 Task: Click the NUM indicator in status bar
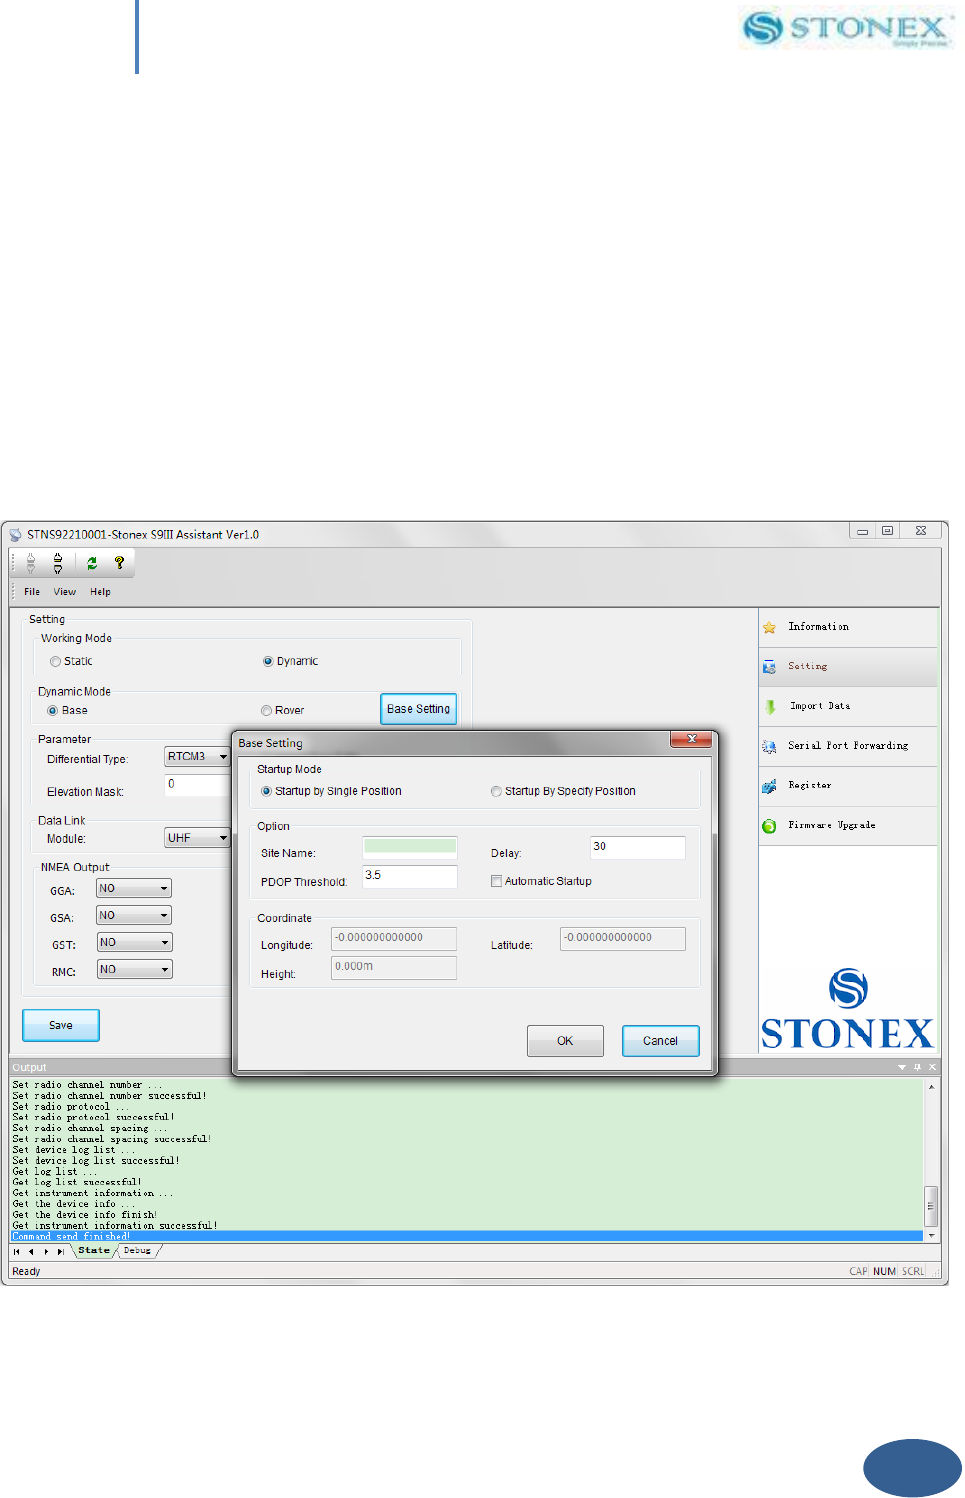[x=884, y=1272]
